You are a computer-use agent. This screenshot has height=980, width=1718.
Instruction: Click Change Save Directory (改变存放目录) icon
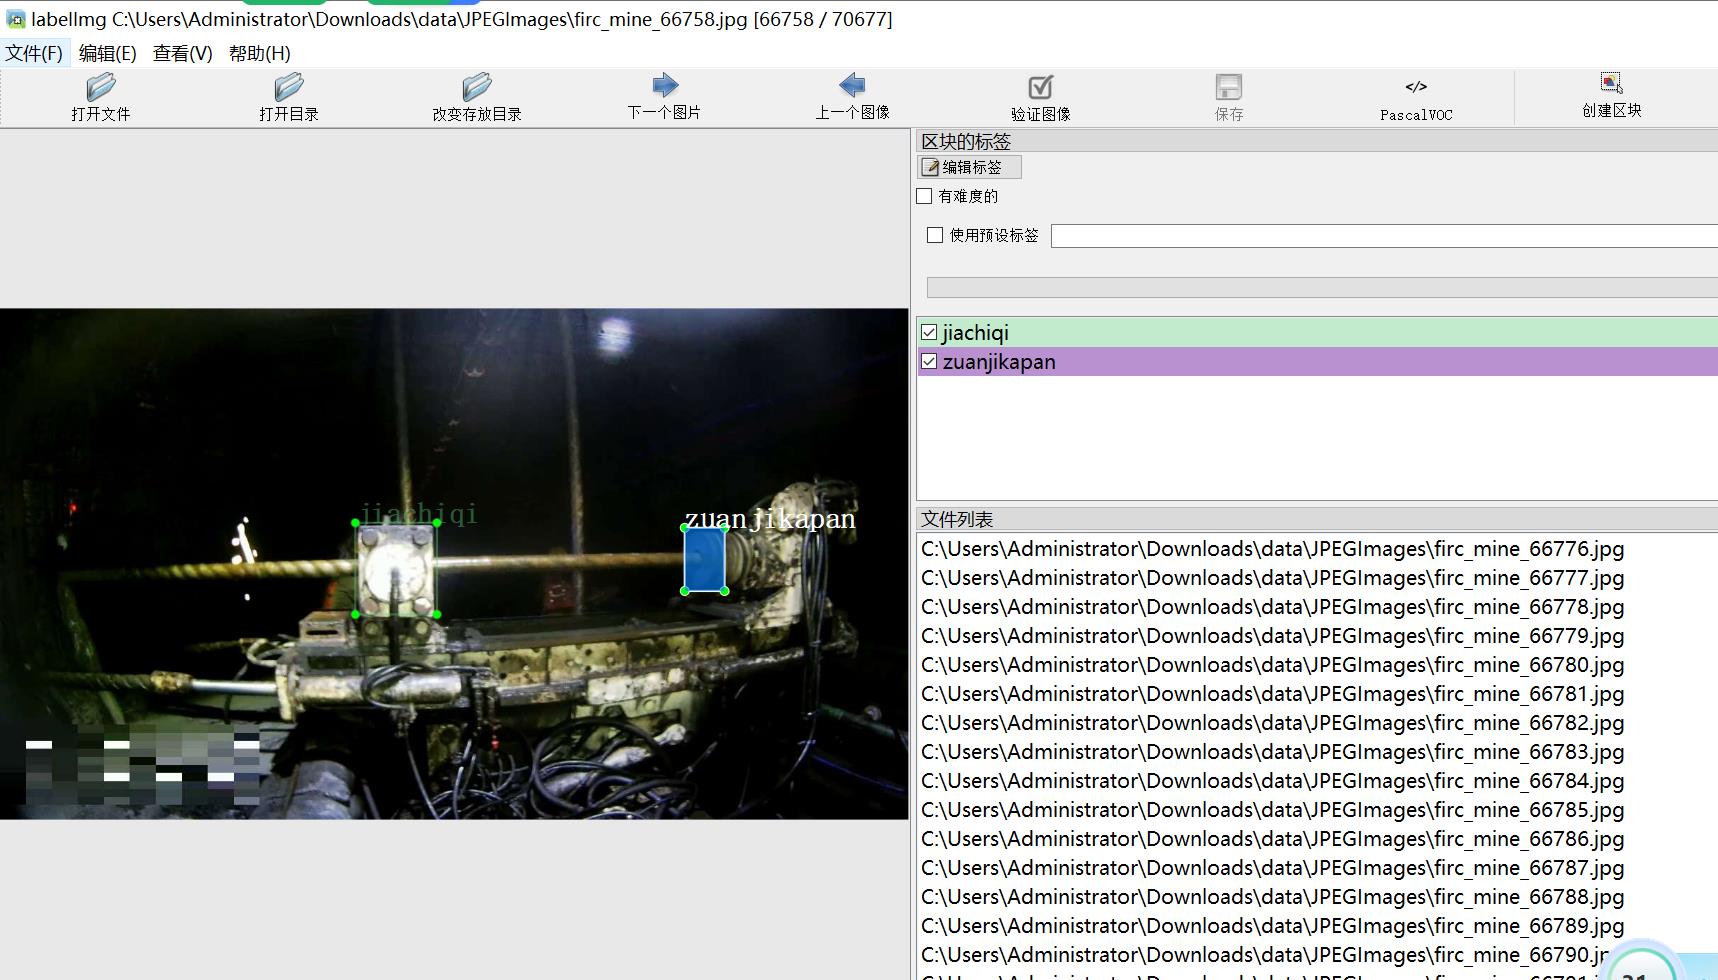pyautogui.click(x=477, y=87)
